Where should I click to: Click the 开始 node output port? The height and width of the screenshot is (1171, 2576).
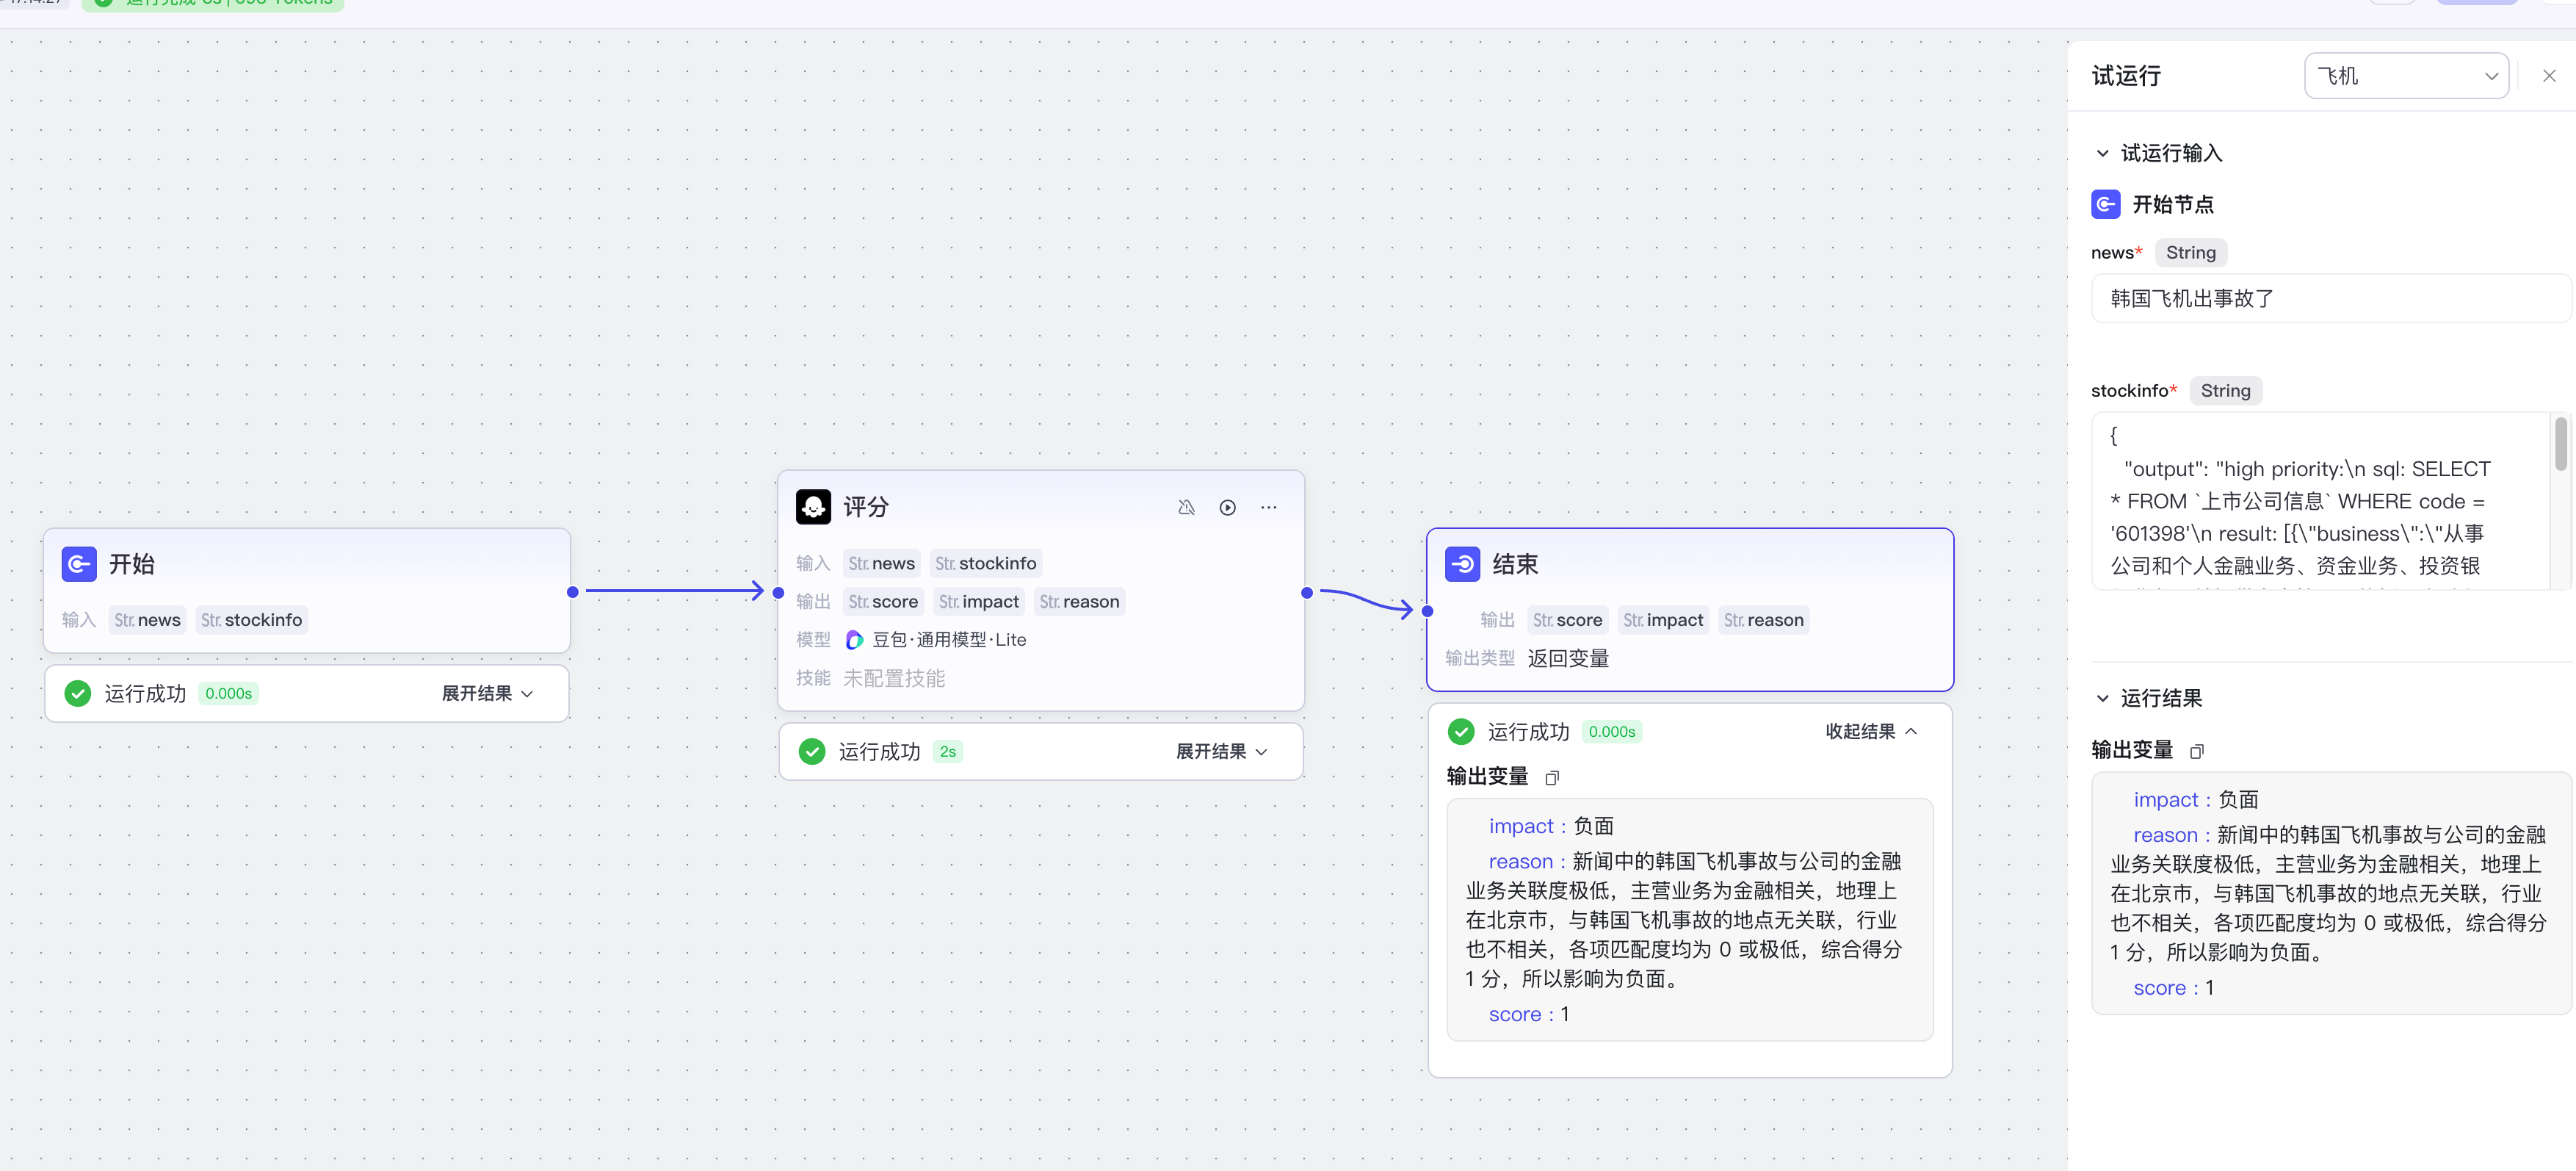tap(572, 592)
